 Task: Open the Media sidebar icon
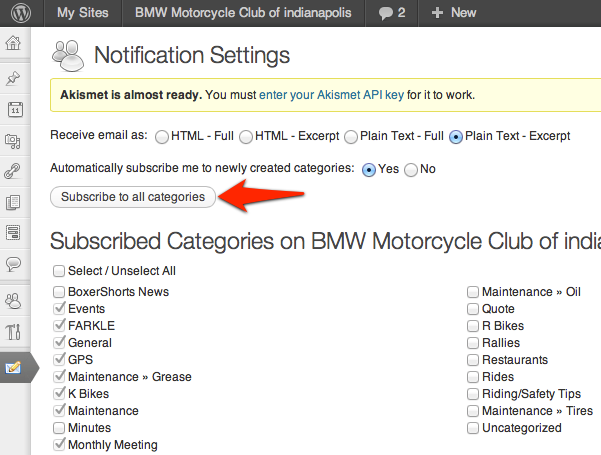click(13, 141)
